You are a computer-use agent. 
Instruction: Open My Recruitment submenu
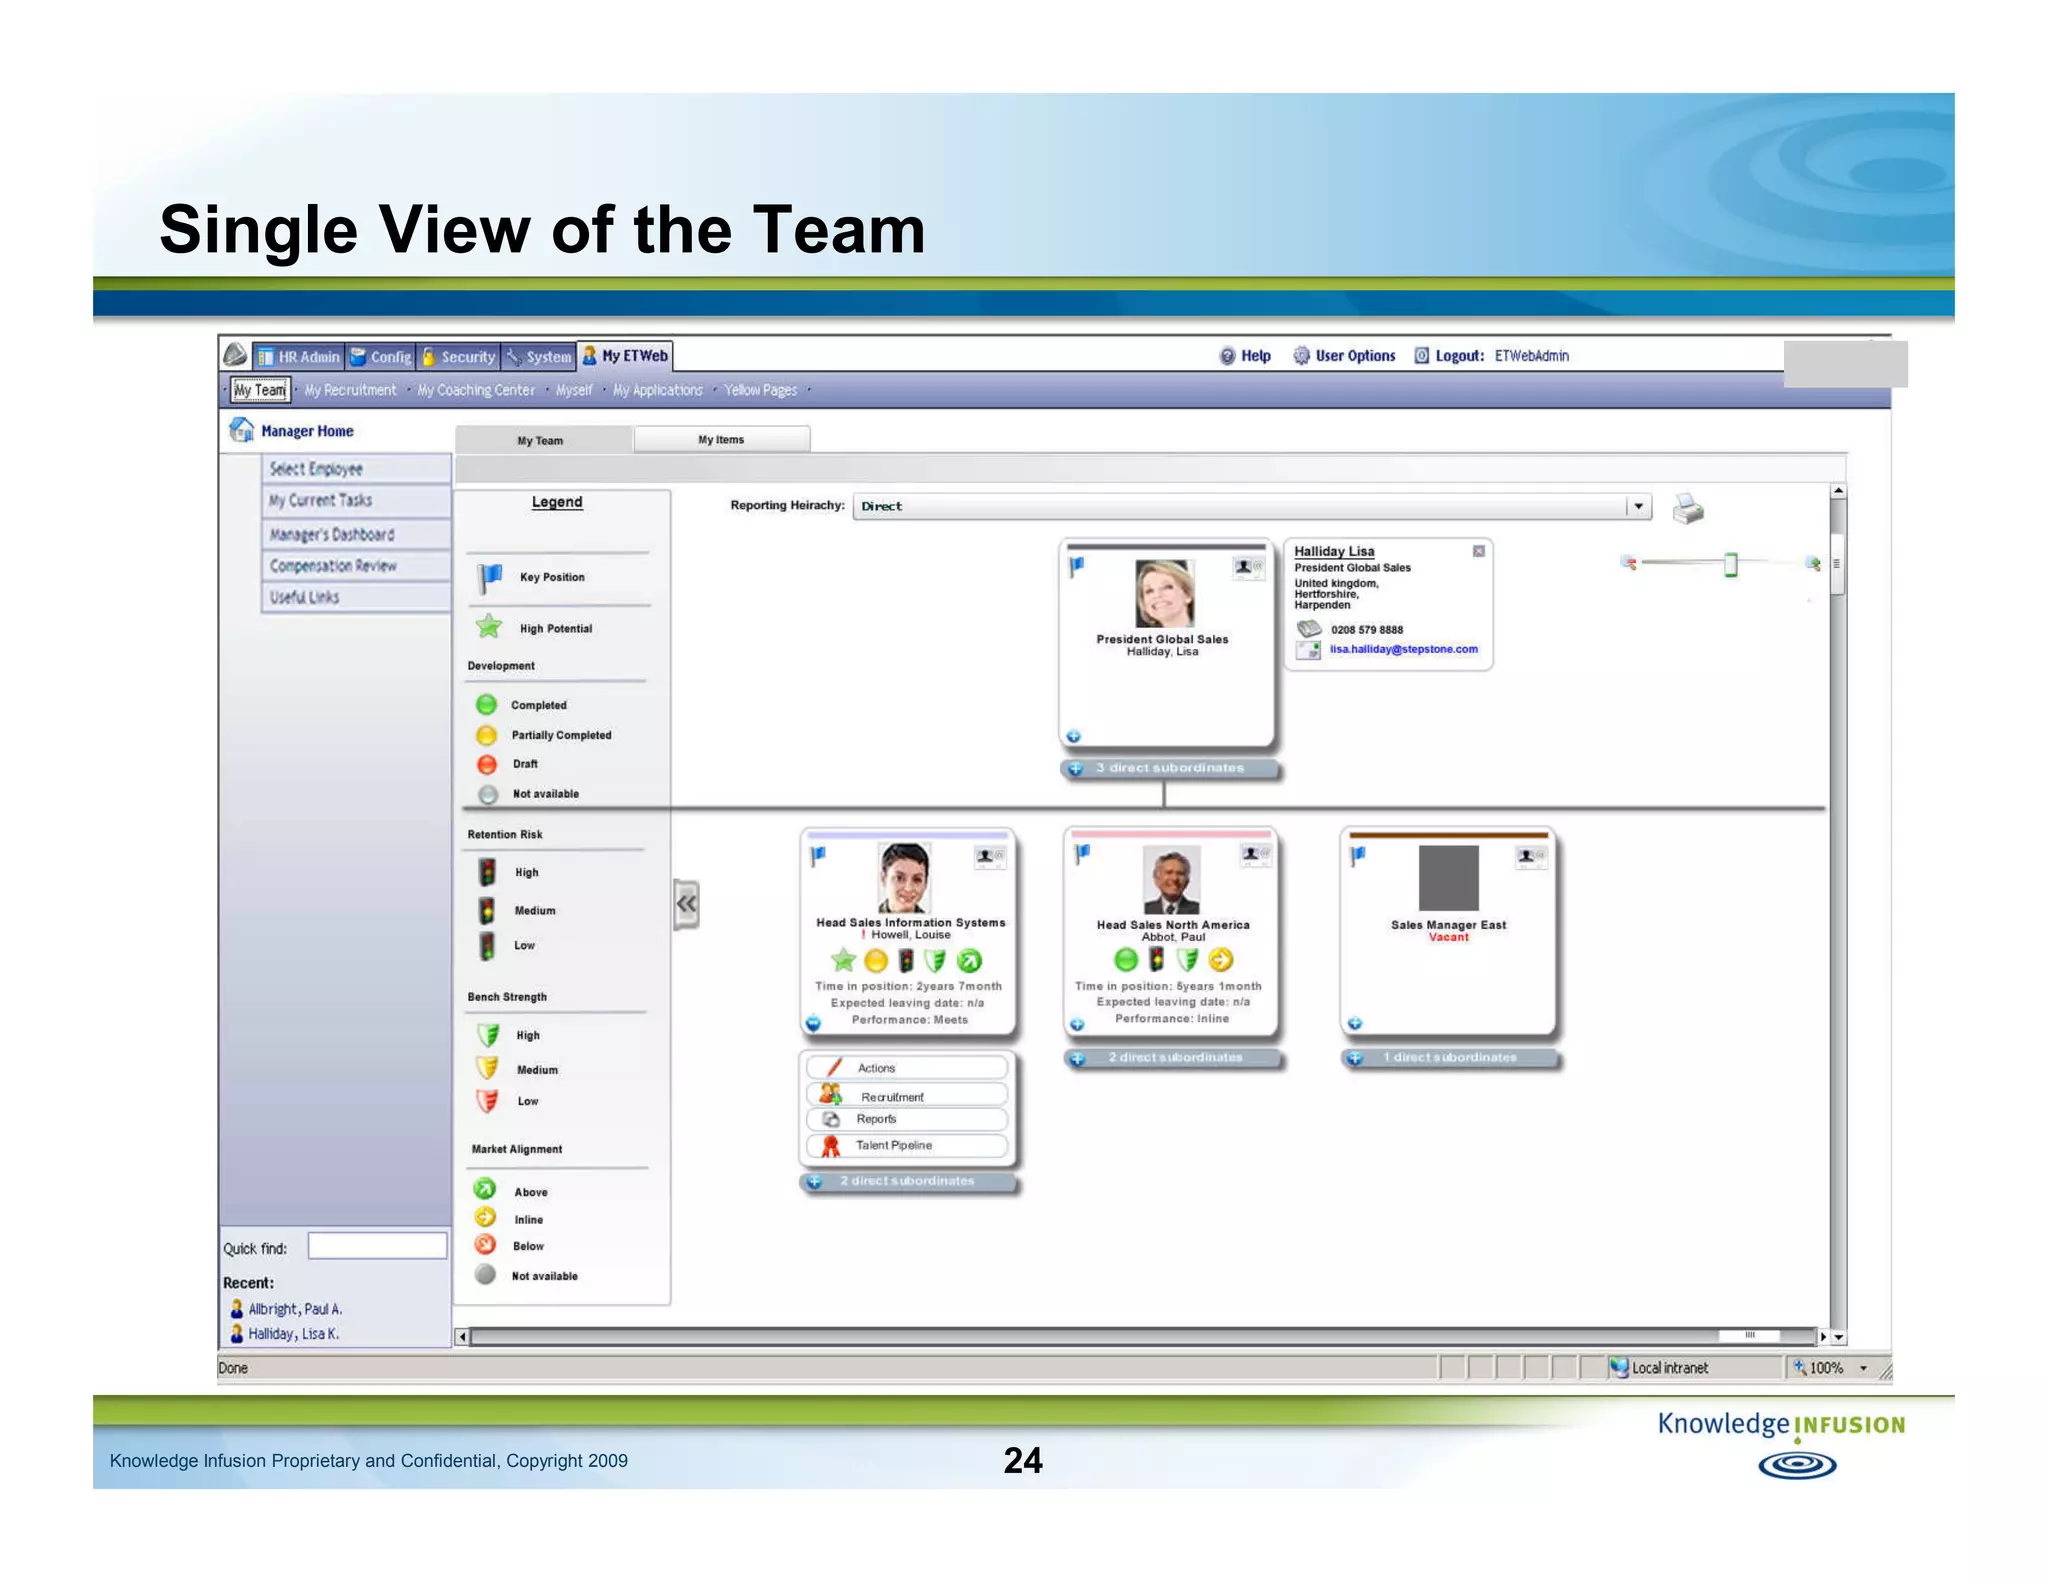(350, 390)
